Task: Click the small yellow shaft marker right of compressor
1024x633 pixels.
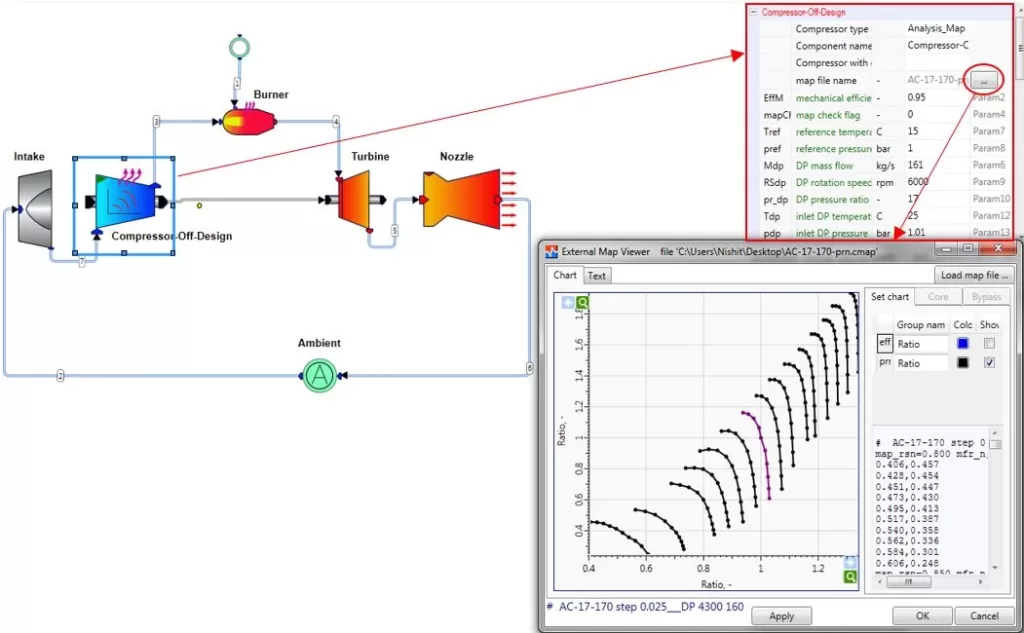Action: (199, 205)
